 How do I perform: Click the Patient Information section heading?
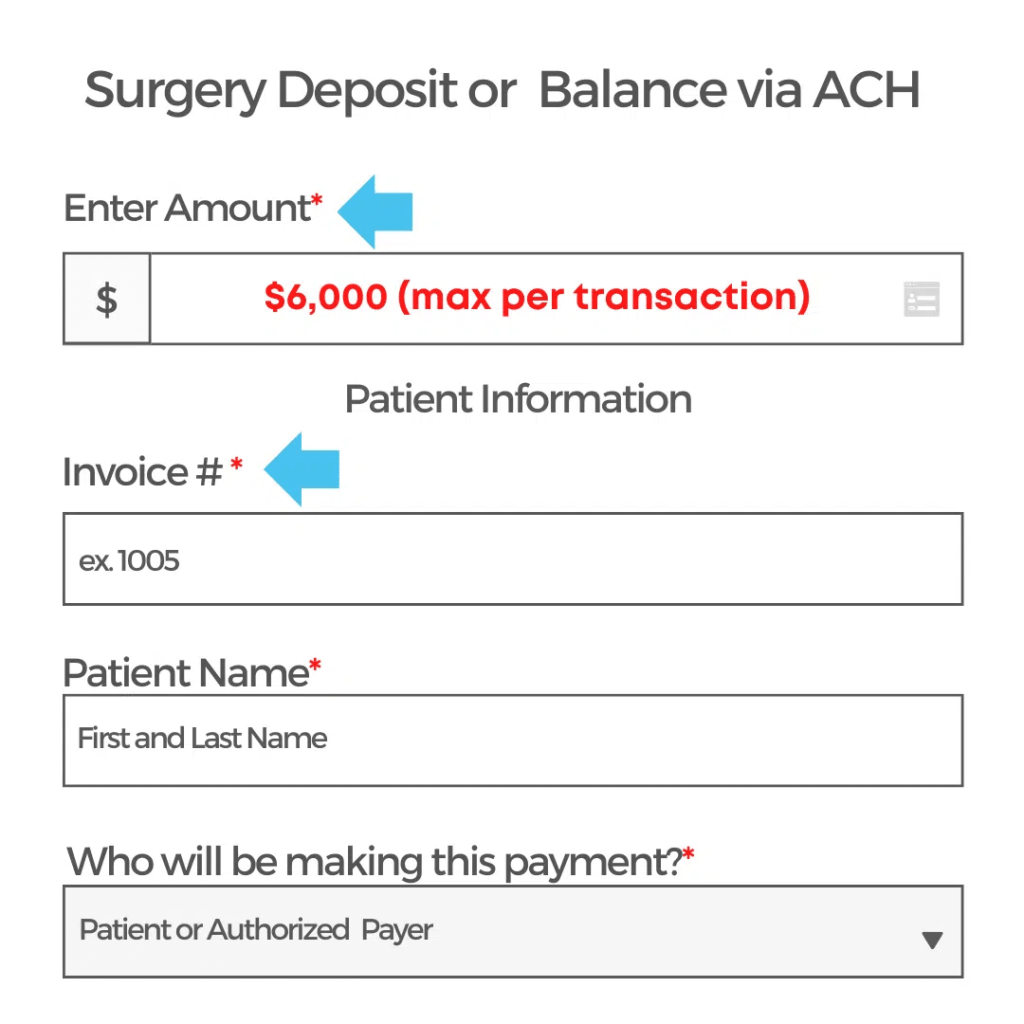[x=518, y=399]
